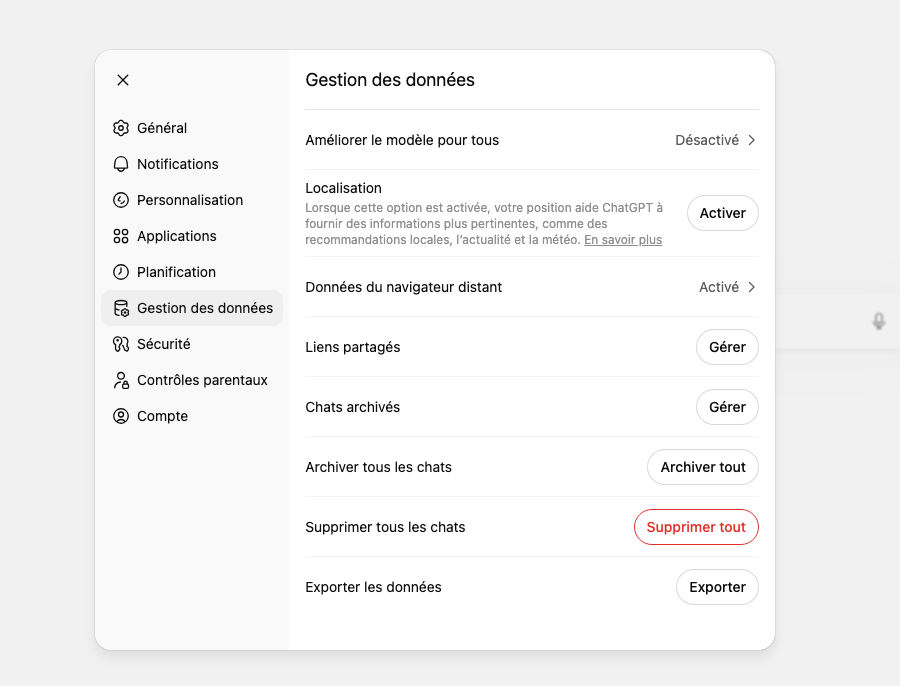Manage Liens partagés with Gérer button

click(x=727, y=347)
